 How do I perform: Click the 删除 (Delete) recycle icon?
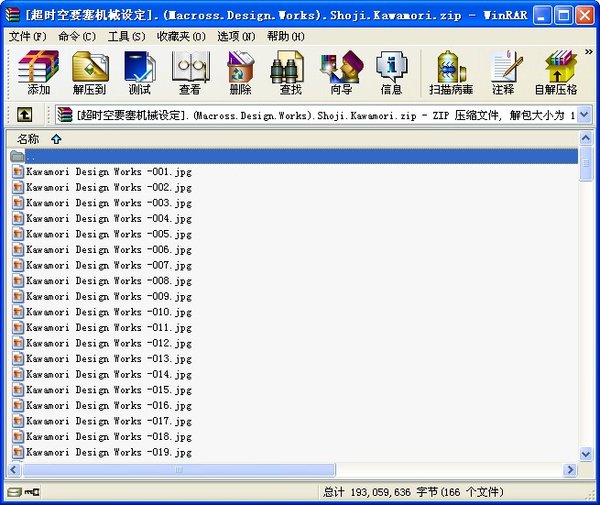(x=240, y=73)
